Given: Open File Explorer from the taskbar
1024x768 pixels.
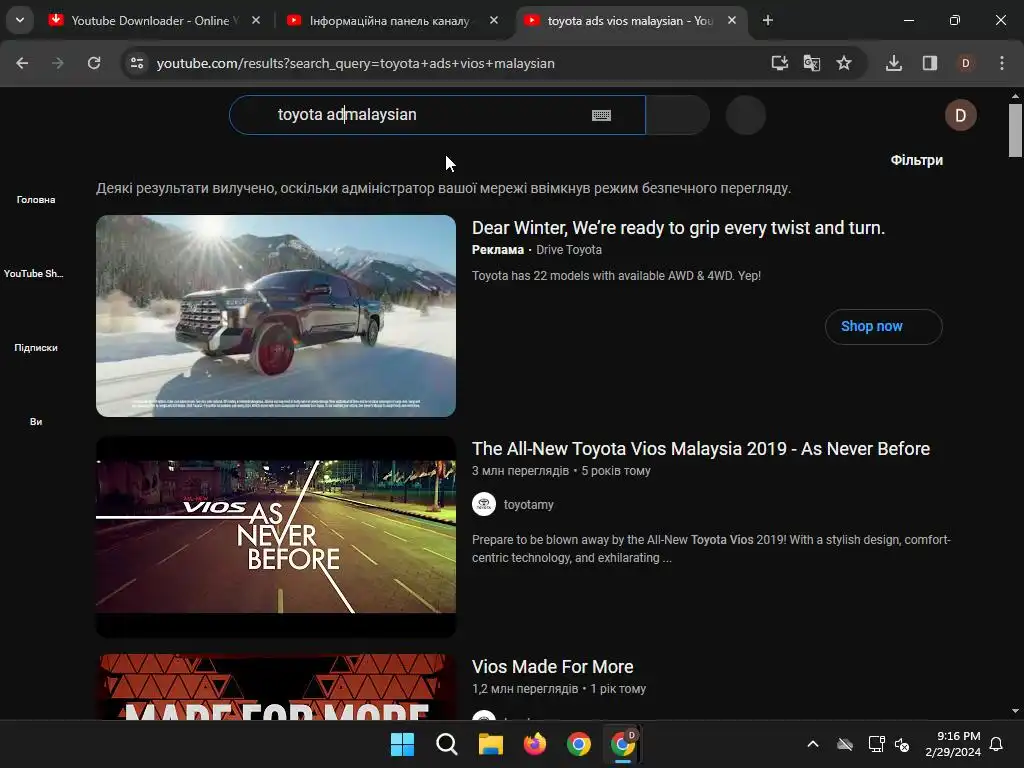Looking at the screenshot, I should click(490, 744).
